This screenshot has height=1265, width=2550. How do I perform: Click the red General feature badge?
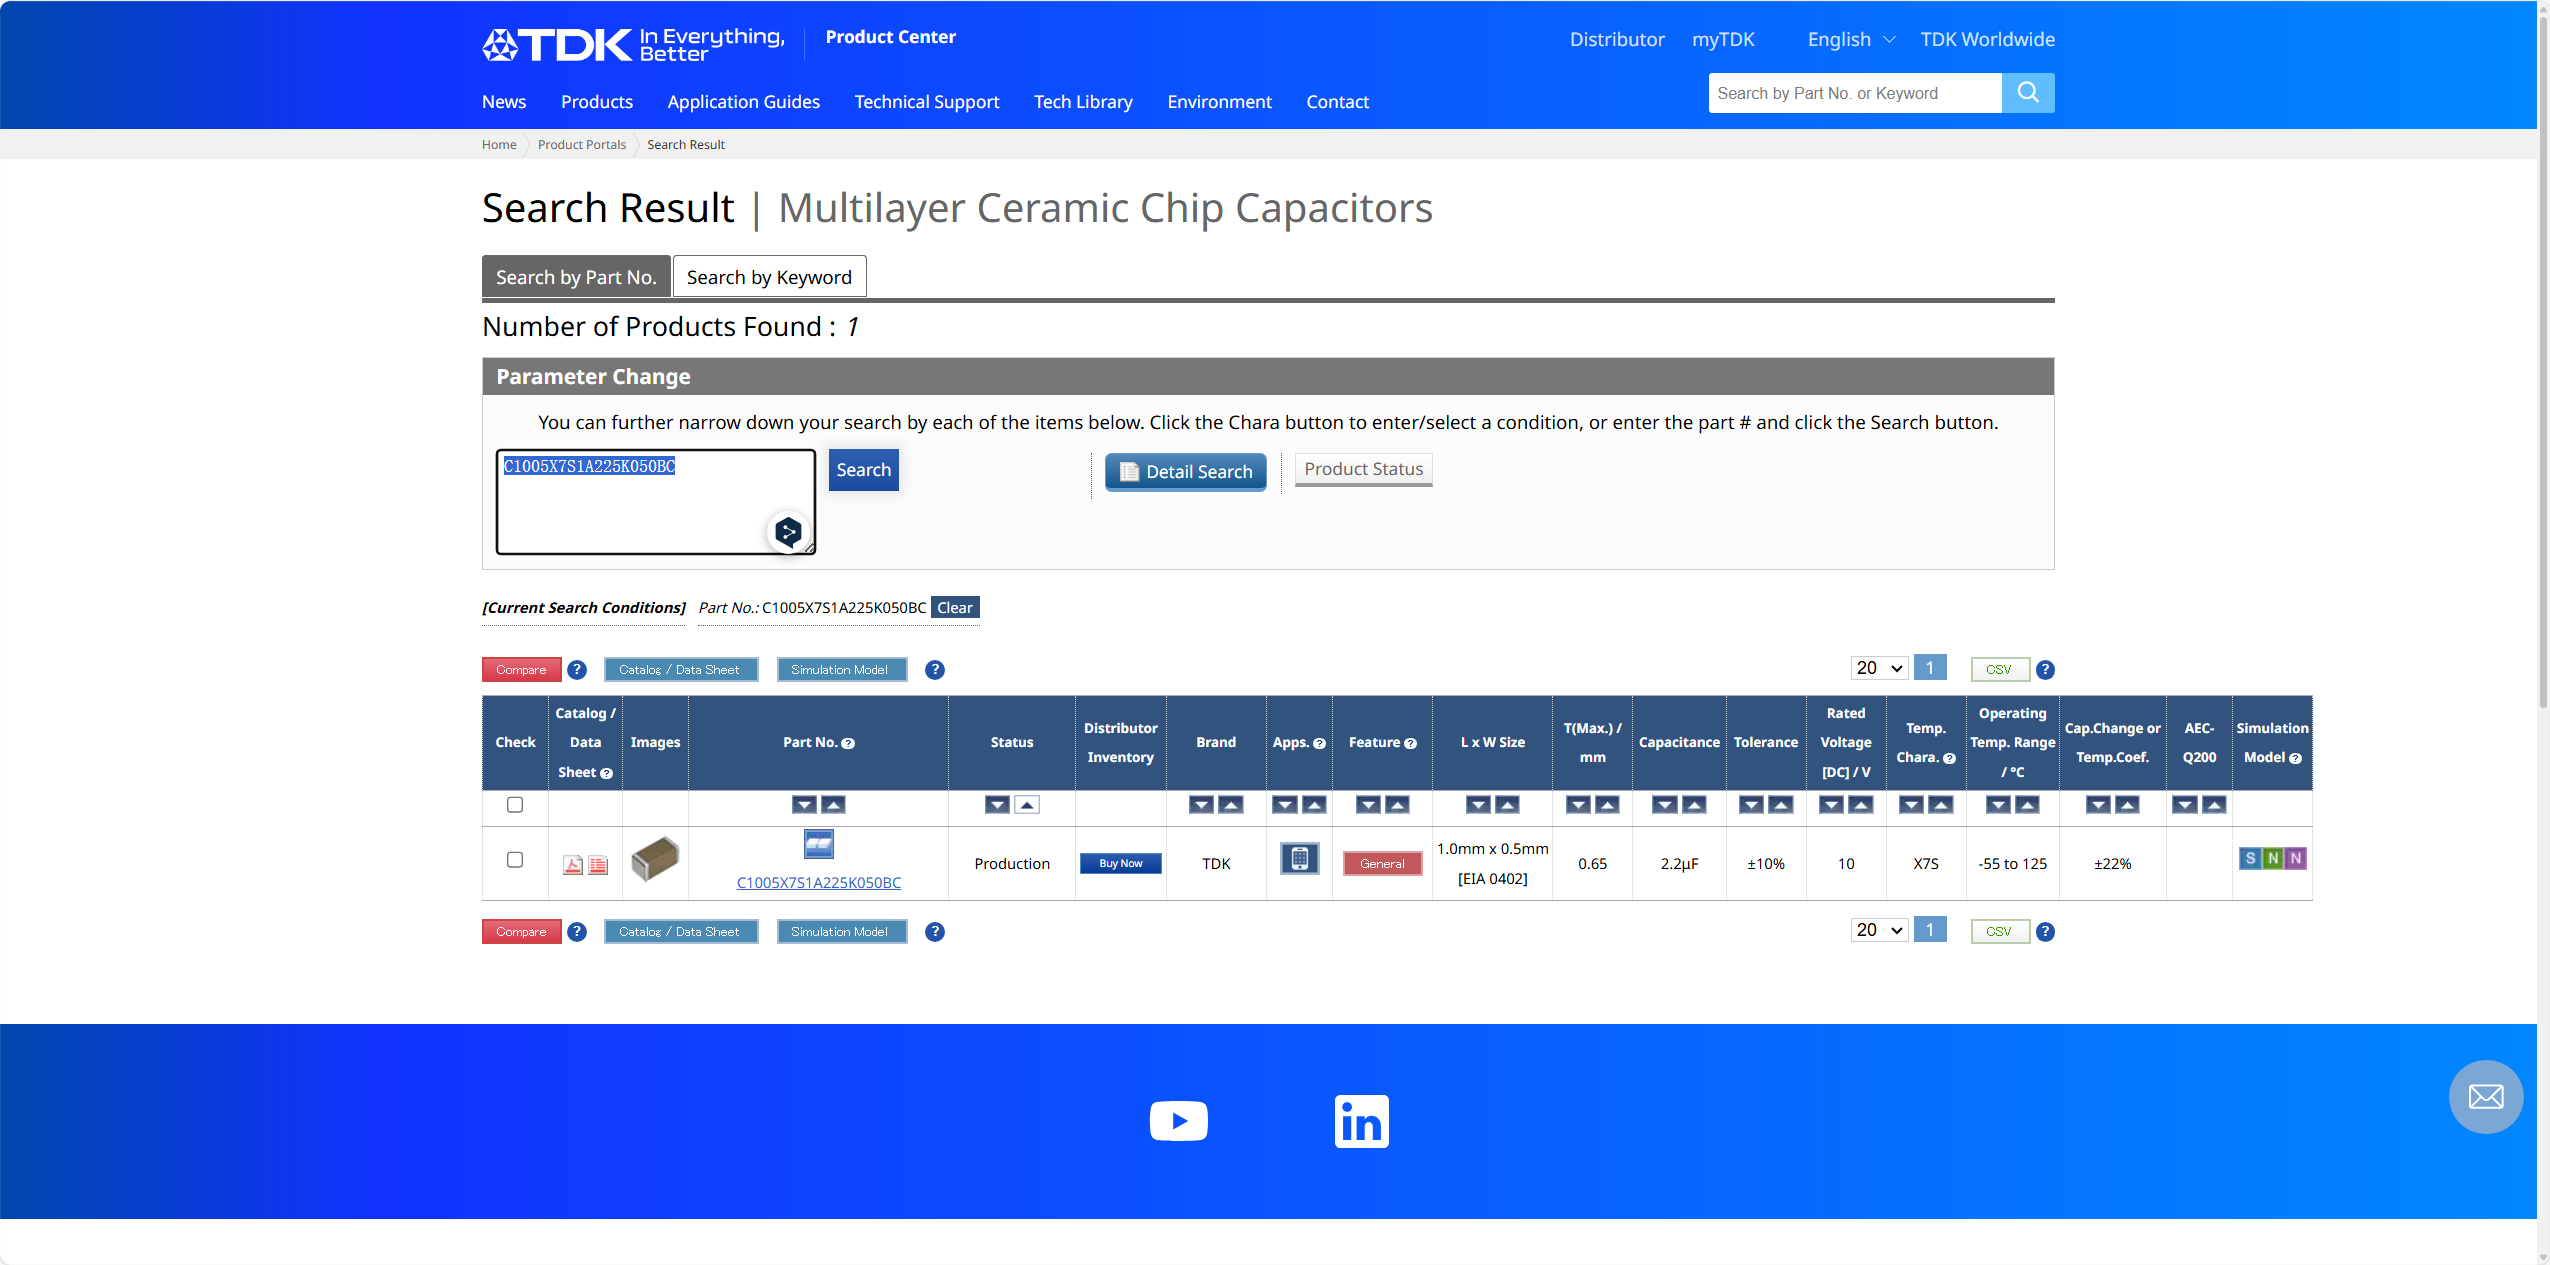pos(1382,864)
